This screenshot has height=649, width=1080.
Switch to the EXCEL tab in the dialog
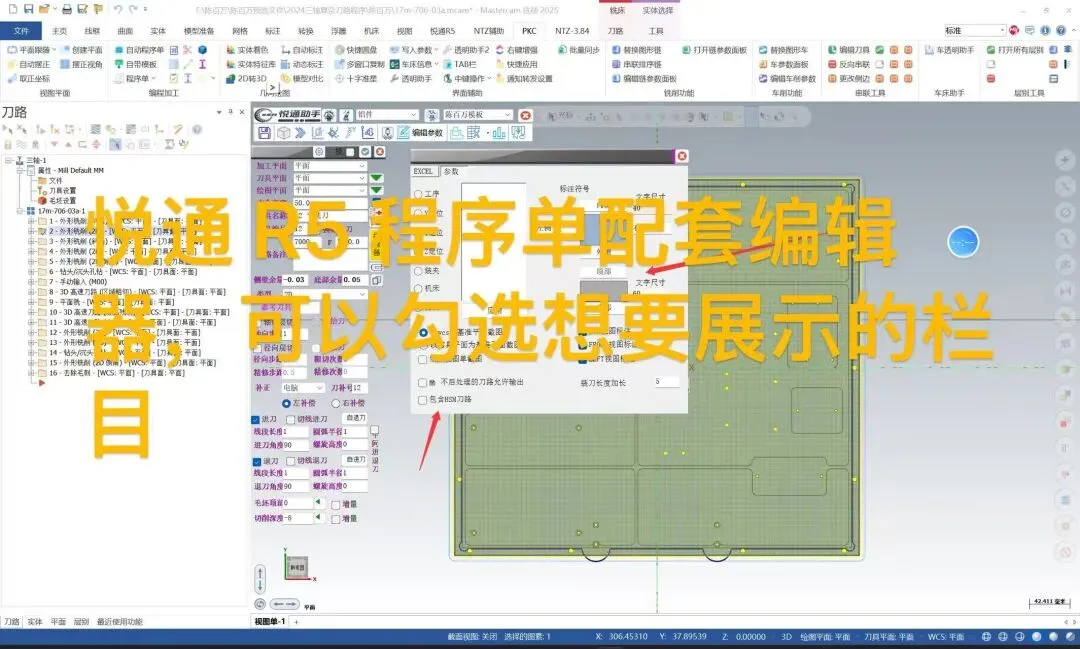click(x=423, y=171)
